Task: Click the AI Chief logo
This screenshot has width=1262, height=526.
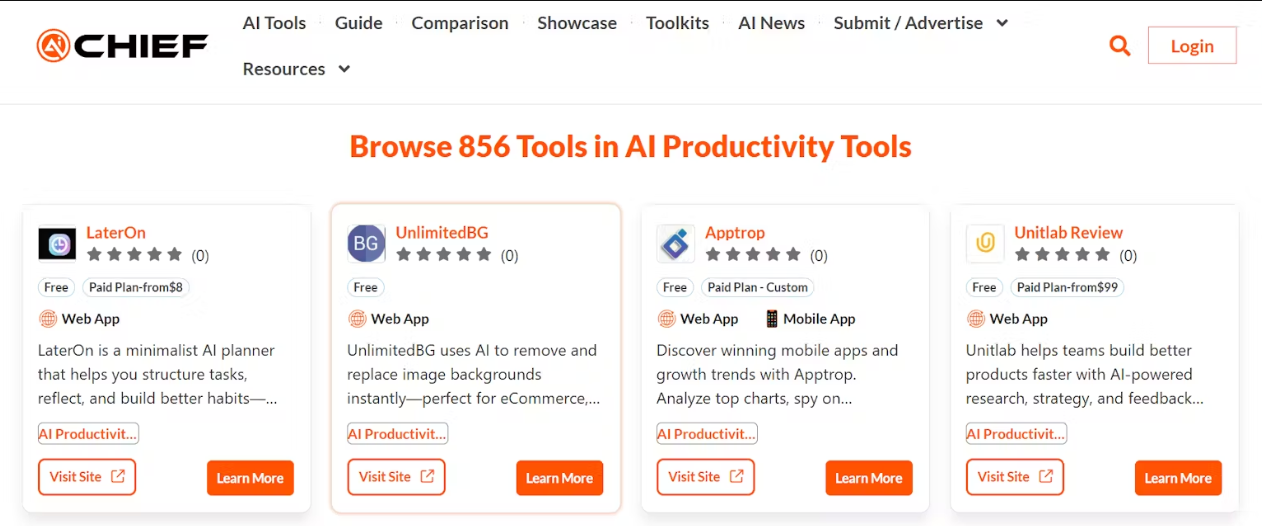Action: click(x=122, y=46)
